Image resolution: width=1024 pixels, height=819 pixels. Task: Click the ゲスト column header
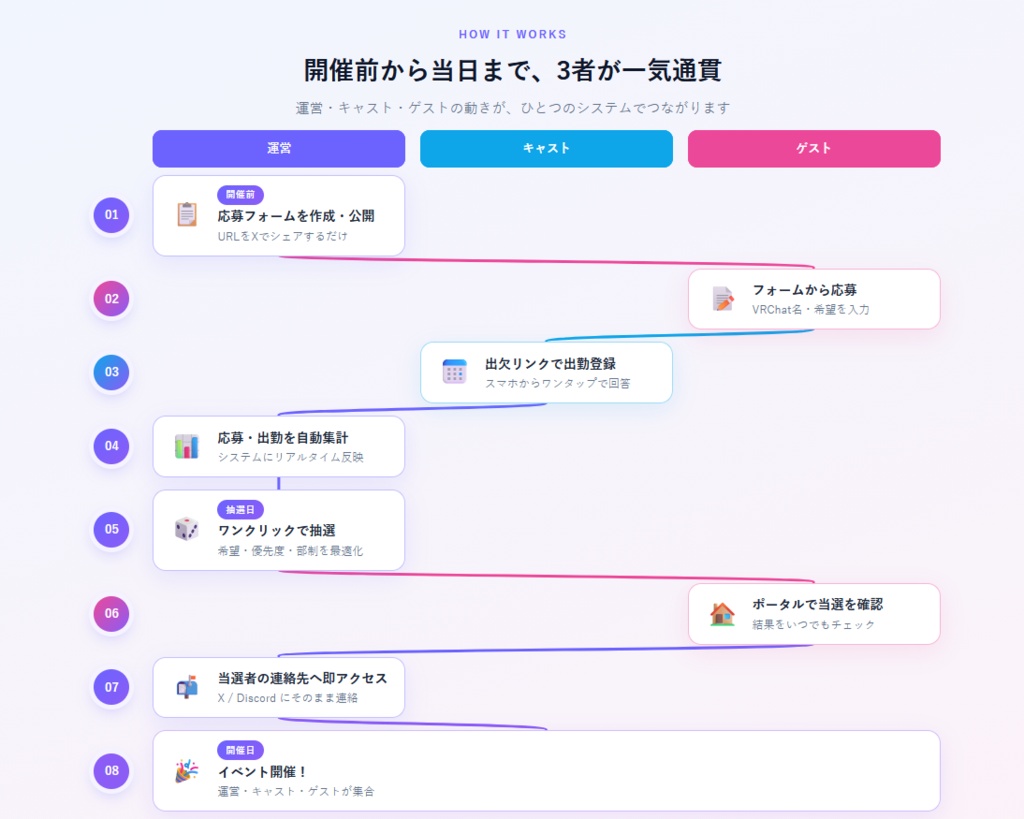[x=814, y=149]
